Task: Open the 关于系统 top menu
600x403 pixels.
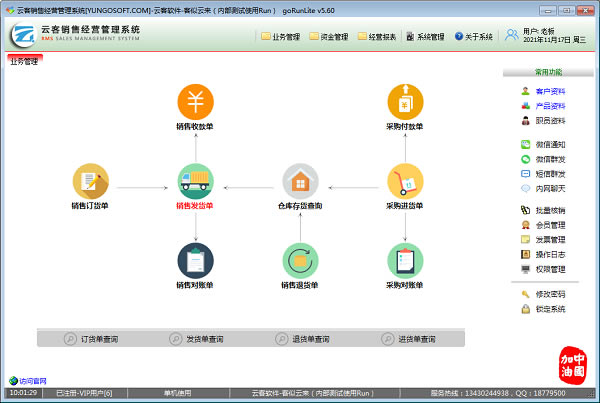Action: coord(474,37)
